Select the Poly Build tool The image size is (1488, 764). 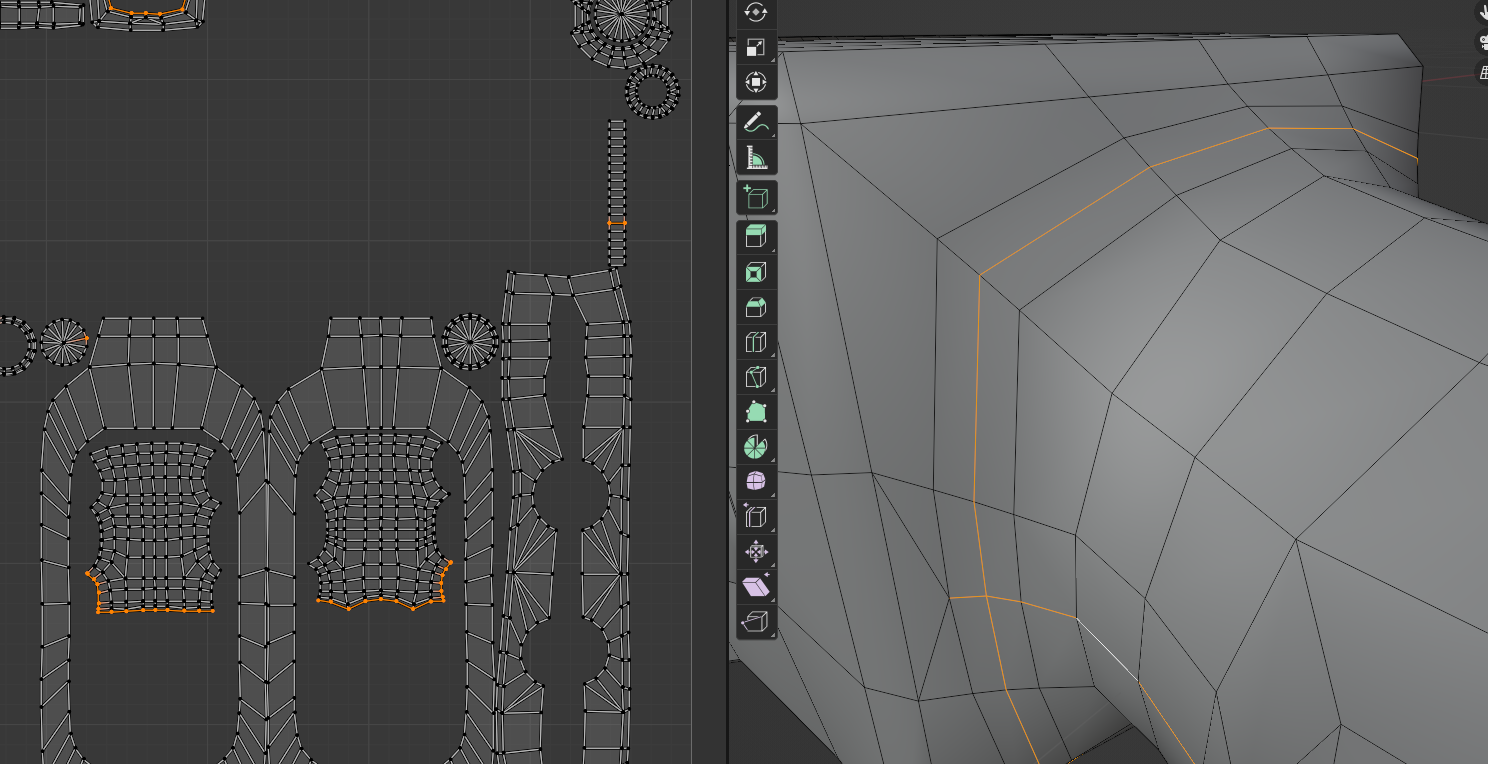point(757,412)
